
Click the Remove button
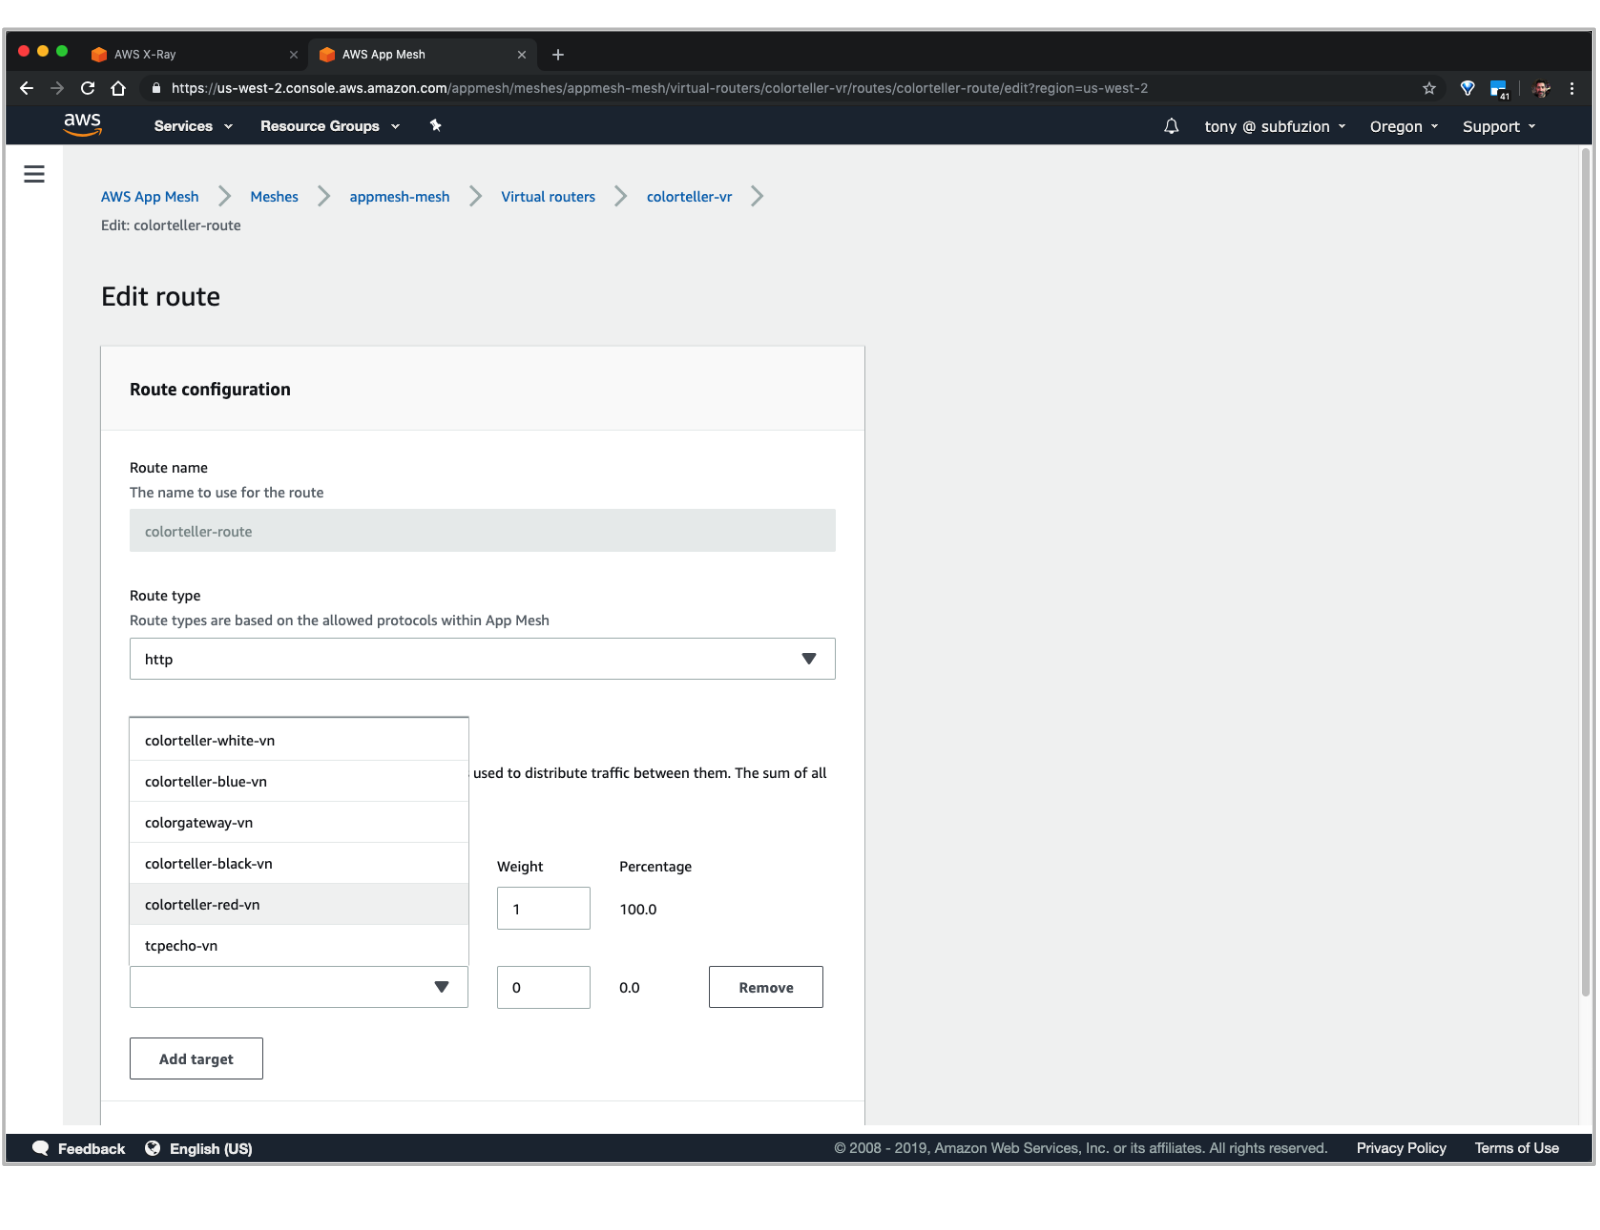point(766,987)
